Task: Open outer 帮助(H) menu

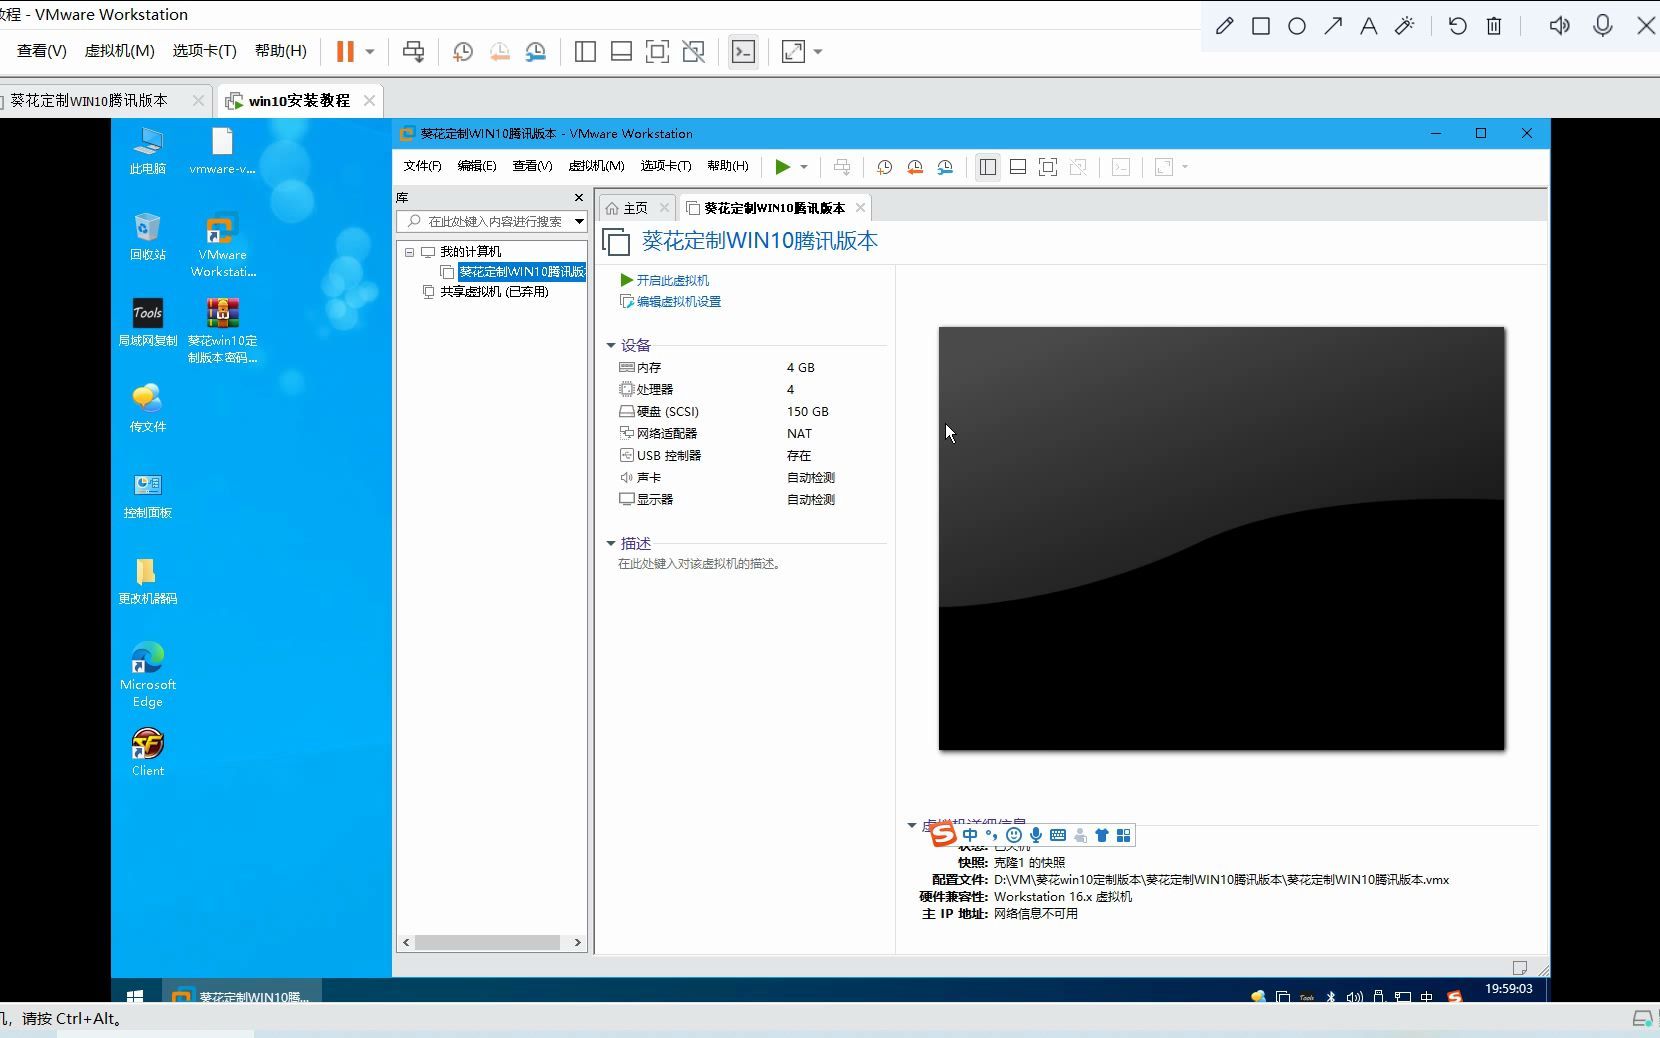Action: [280, 51]
